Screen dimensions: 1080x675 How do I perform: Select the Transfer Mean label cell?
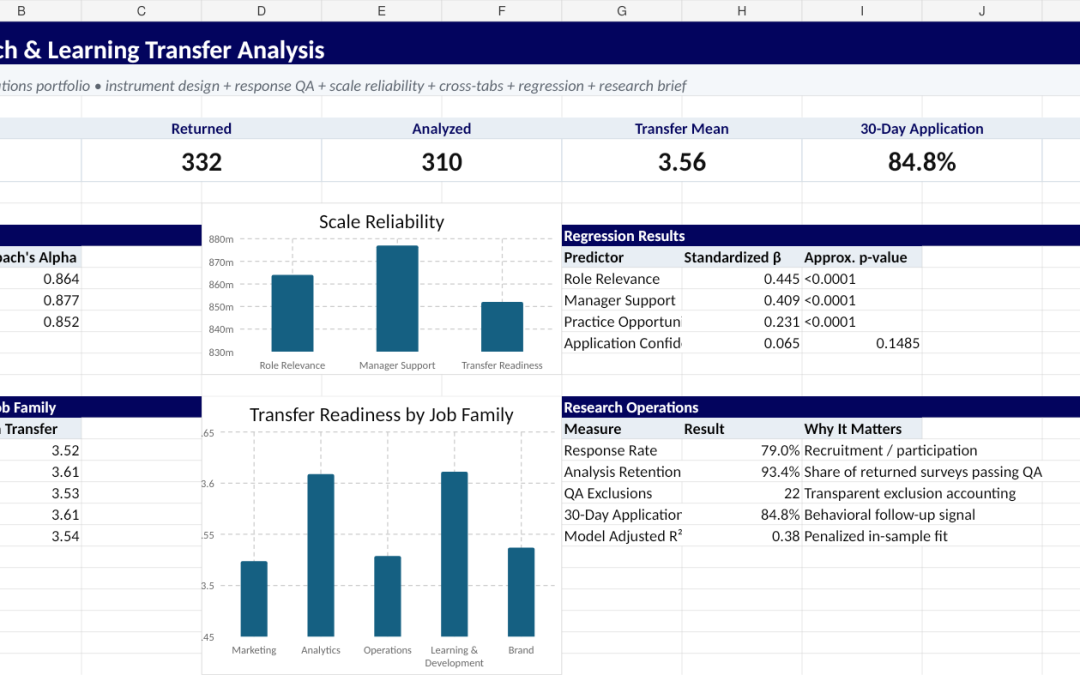point(682,129)
